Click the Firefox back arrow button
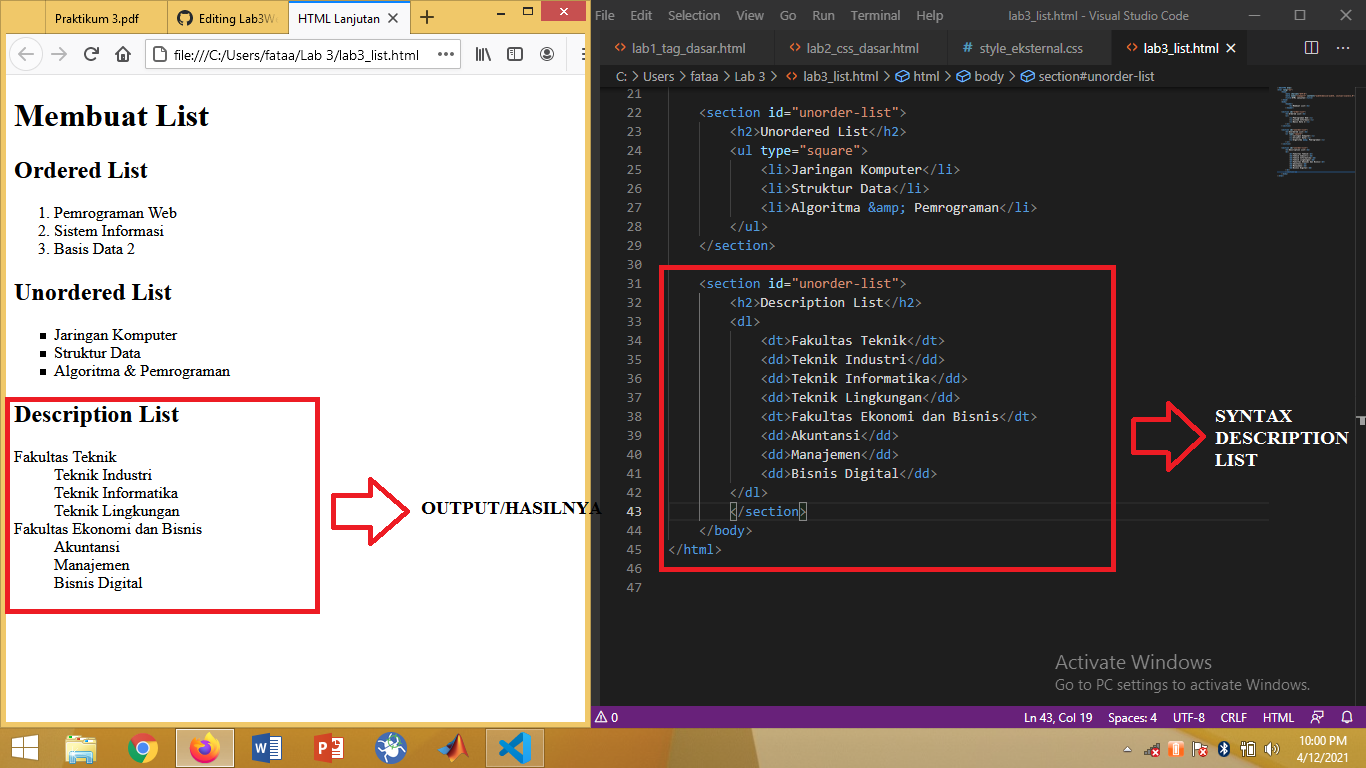The height and width of the screenshot is (768, 1366). (x=27, y=55)
